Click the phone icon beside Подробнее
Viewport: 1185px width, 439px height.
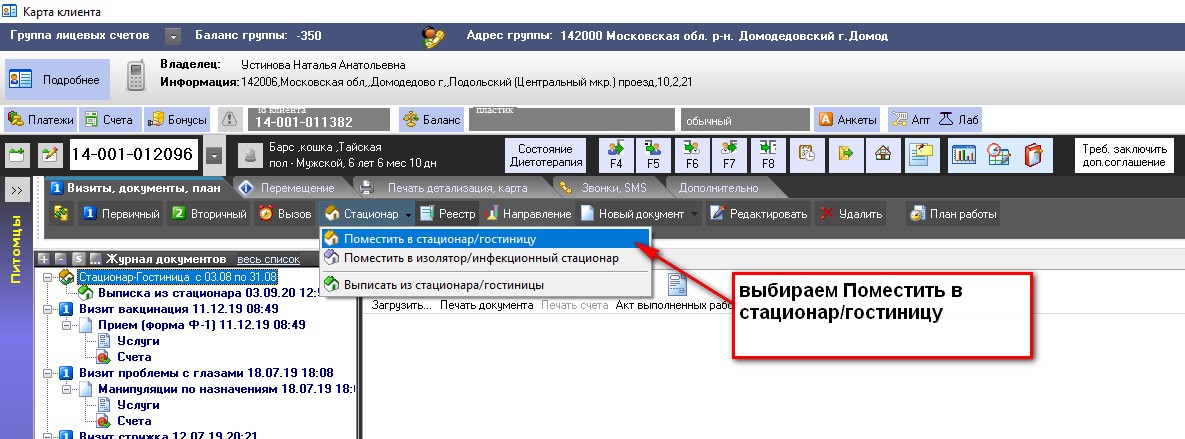[136, 76]
